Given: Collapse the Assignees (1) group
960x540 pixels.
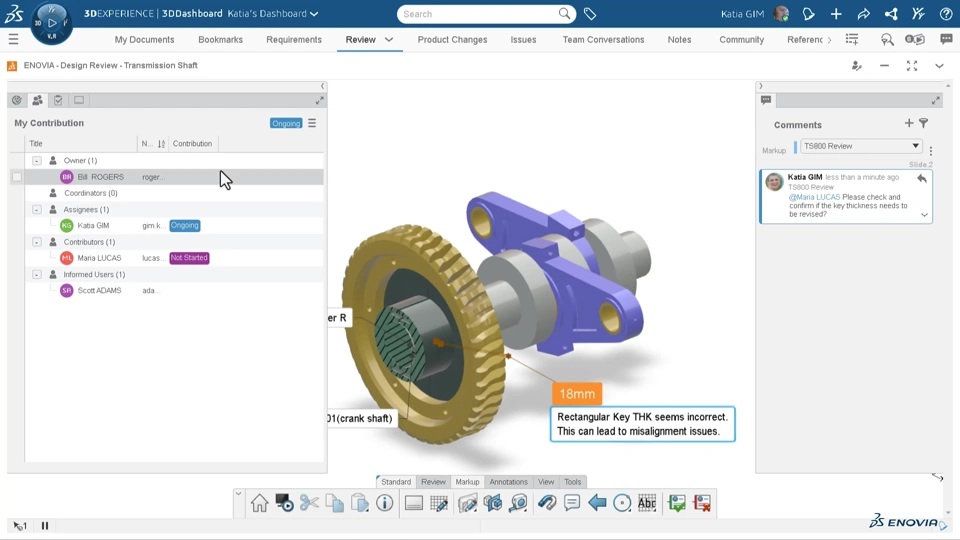Looking at the screenshot, I should click(x=37, y=209).
